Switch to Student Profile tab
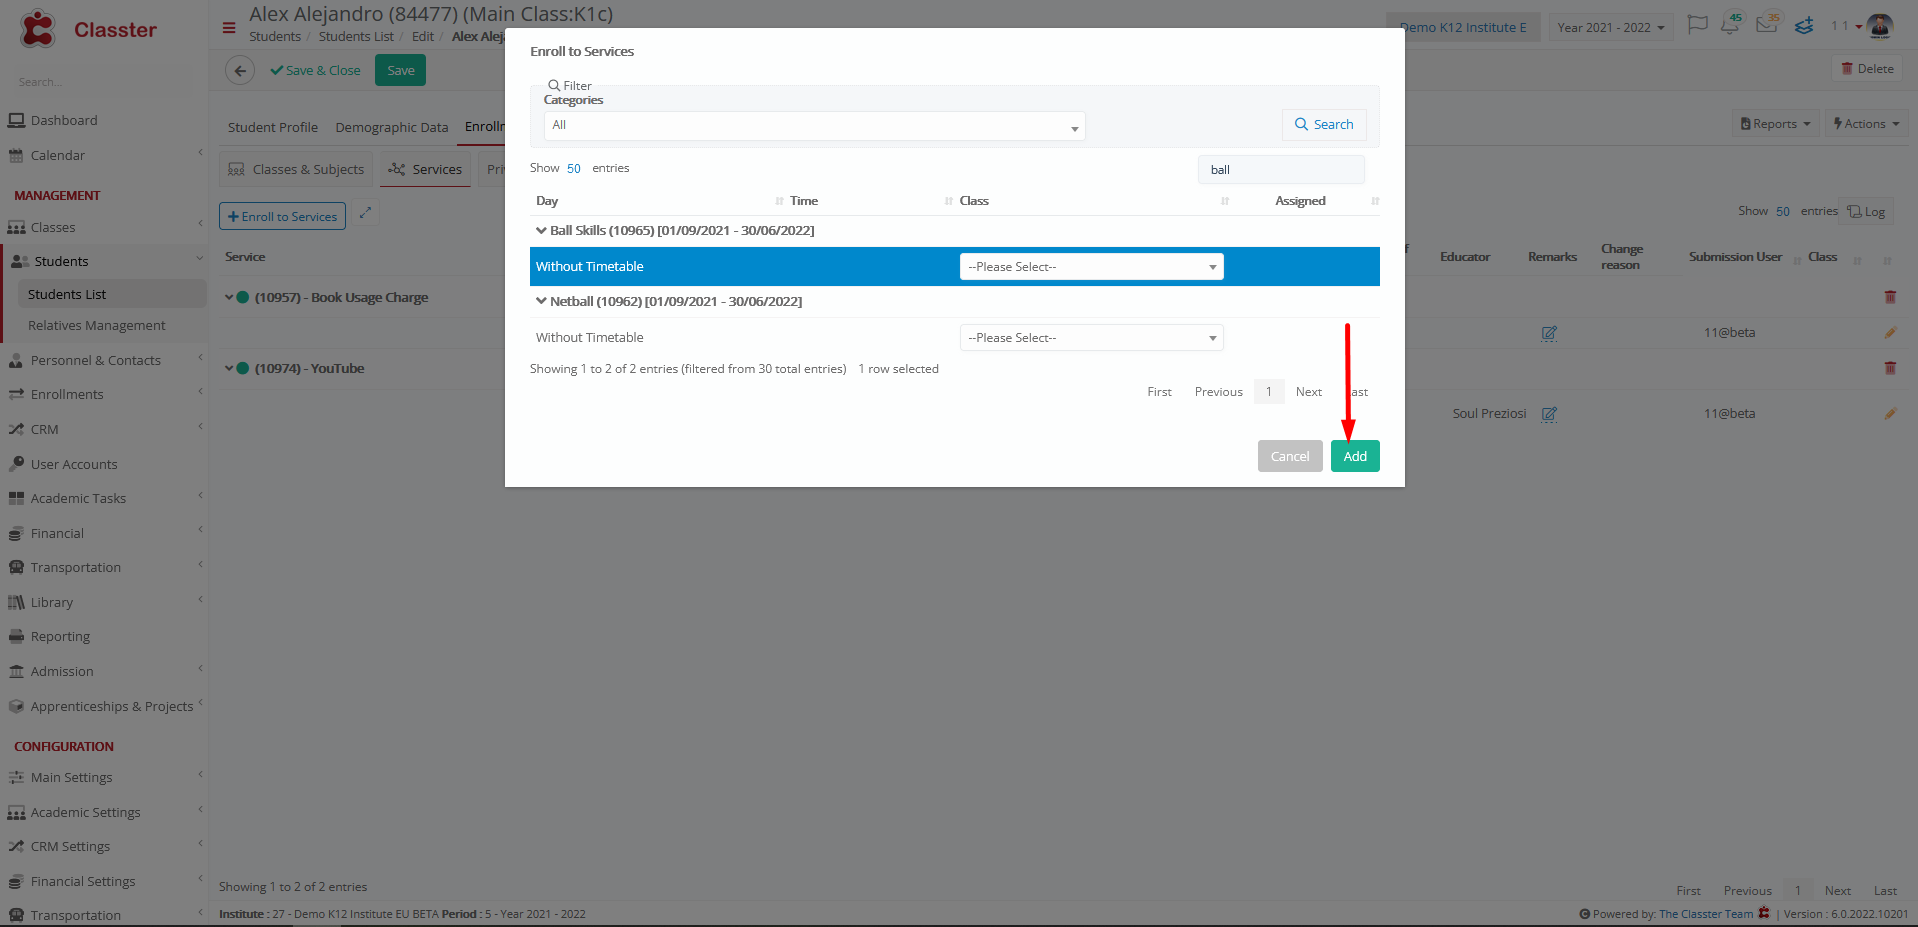The image size is (1918, 927). 273,127
